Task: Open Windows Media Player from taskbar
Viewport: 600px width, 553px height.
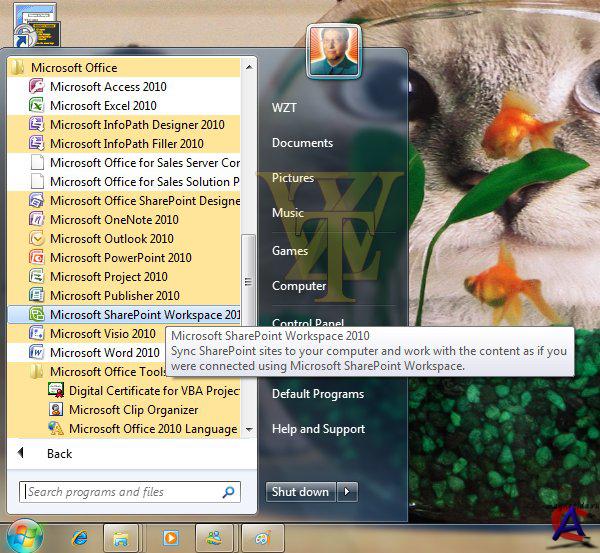Action: [170, 538]
